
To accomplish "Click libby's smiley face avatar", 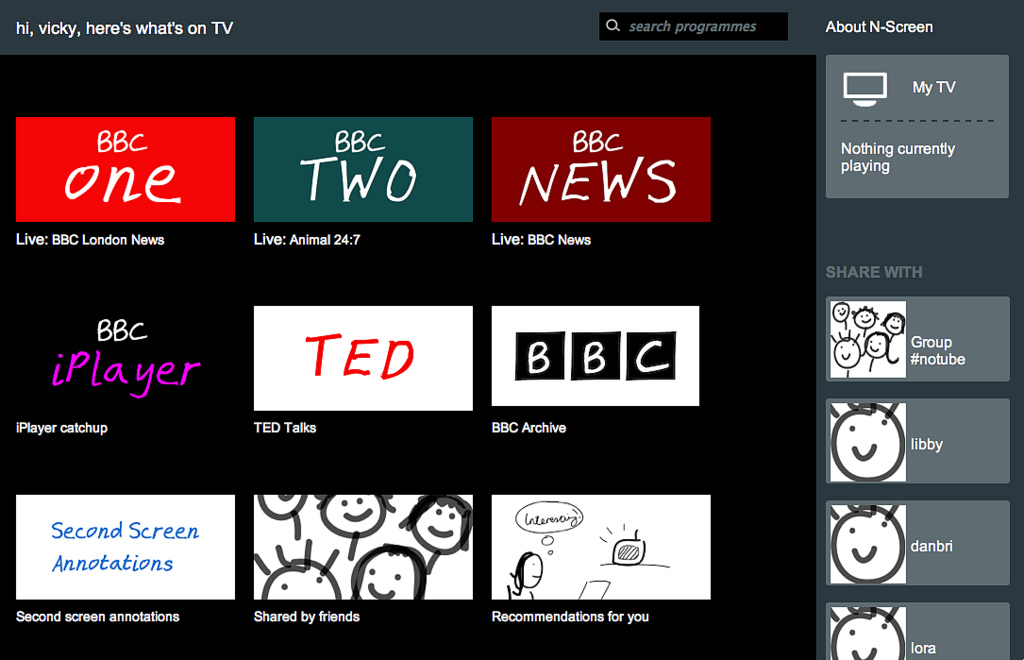I will [868, 442].
